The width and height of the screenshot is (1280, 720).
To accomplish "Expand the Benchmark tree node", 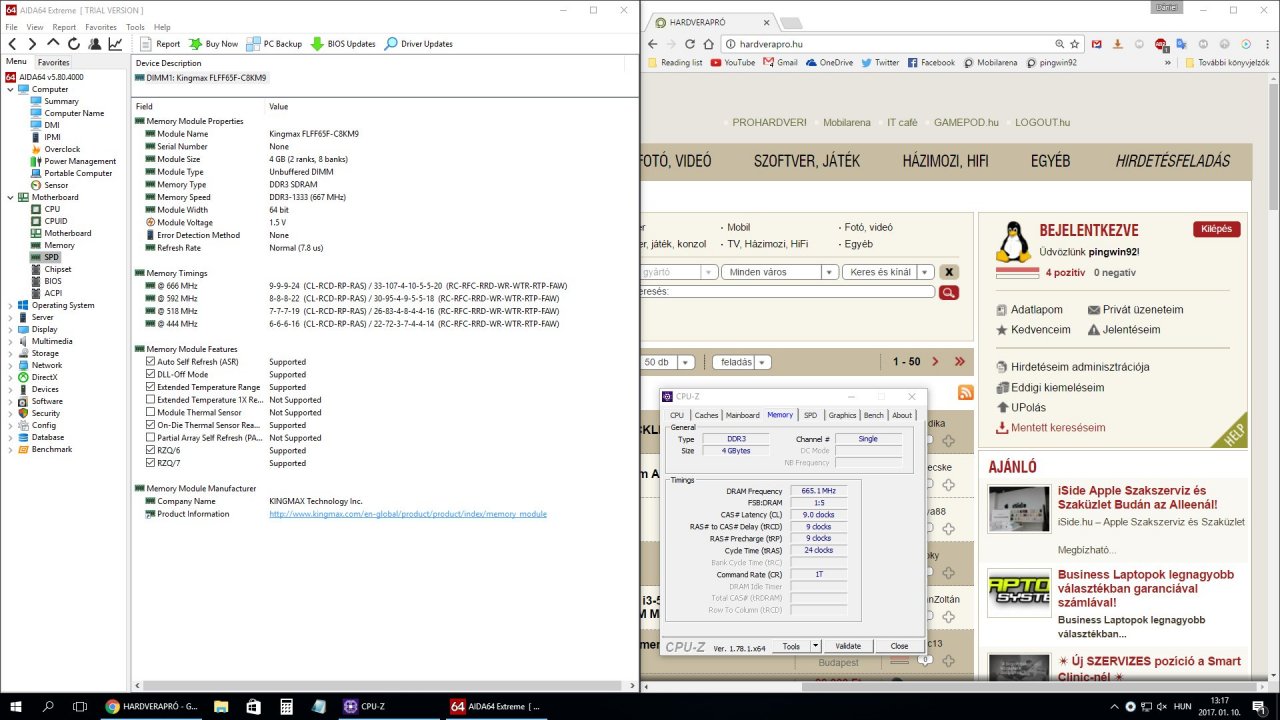I will pyautogui.click(x=10, y=449).
